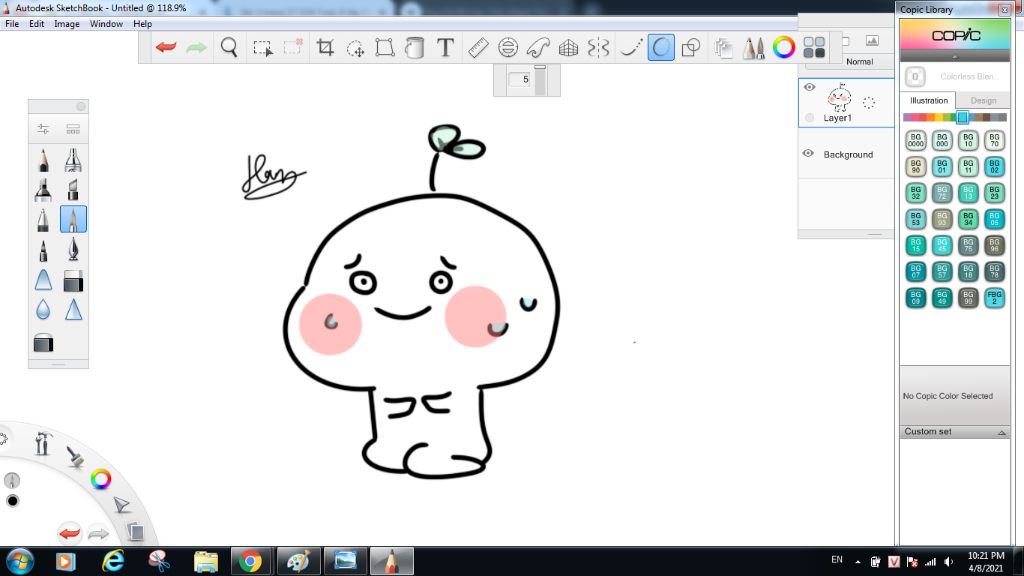Choose the rectangular Selection tool
The image size is (1024, 576).
tap(263, 48)
